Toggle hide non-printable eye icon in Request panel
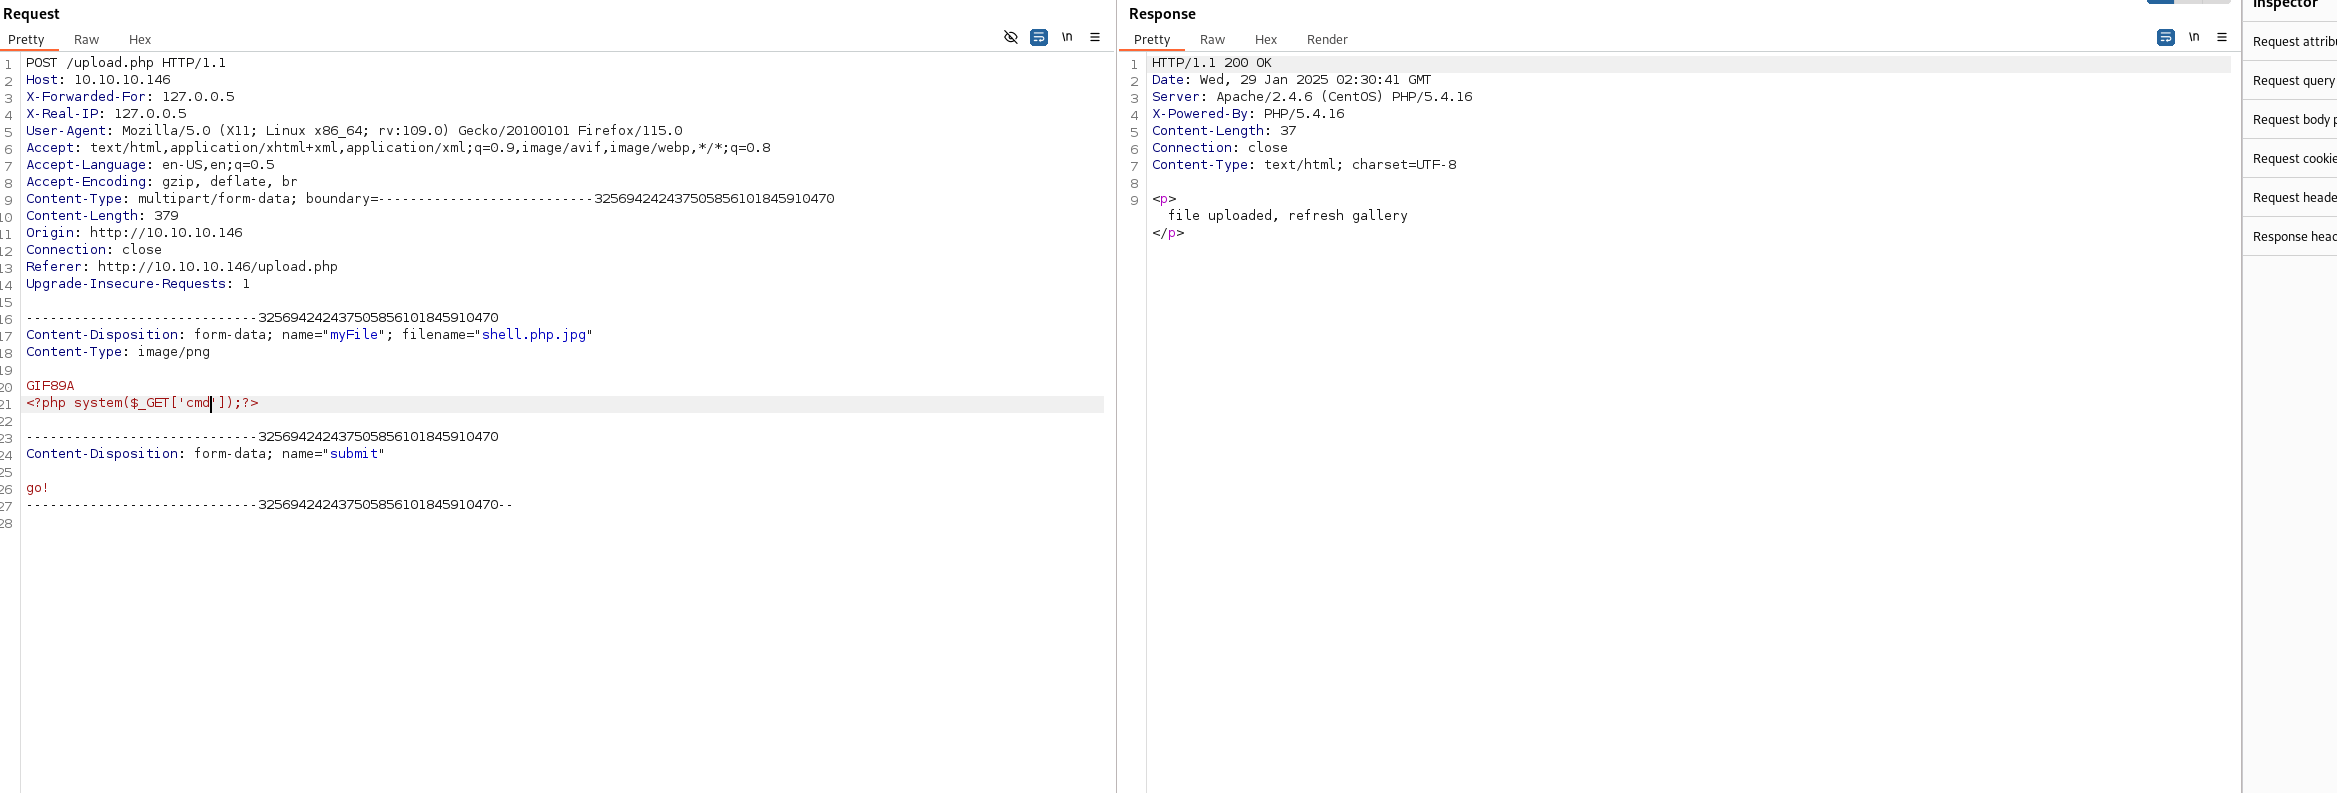Image resolution: width=2337 pixels, height=793 pixels. point(1011,37)
